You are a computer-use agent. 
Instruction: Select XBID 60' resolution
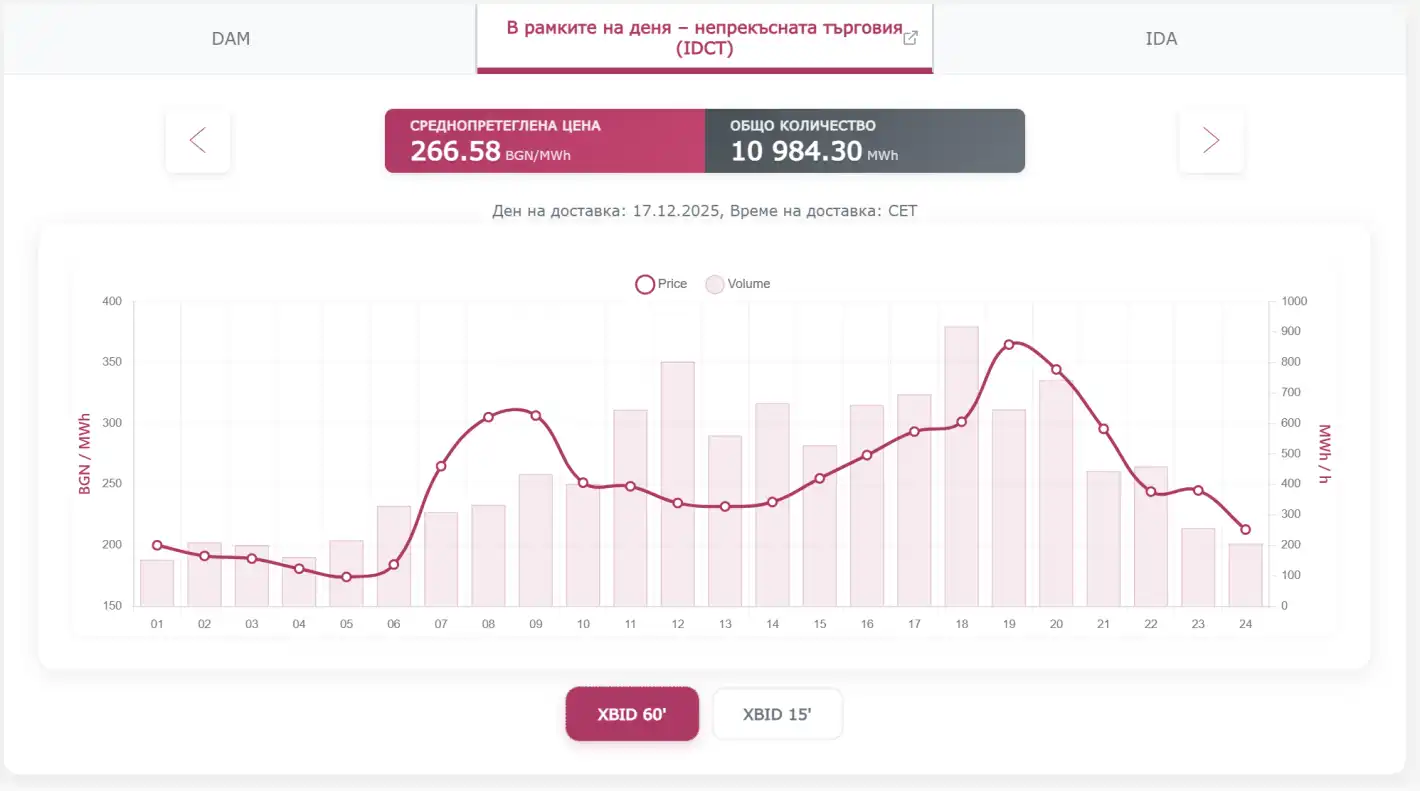pos(632,714)
